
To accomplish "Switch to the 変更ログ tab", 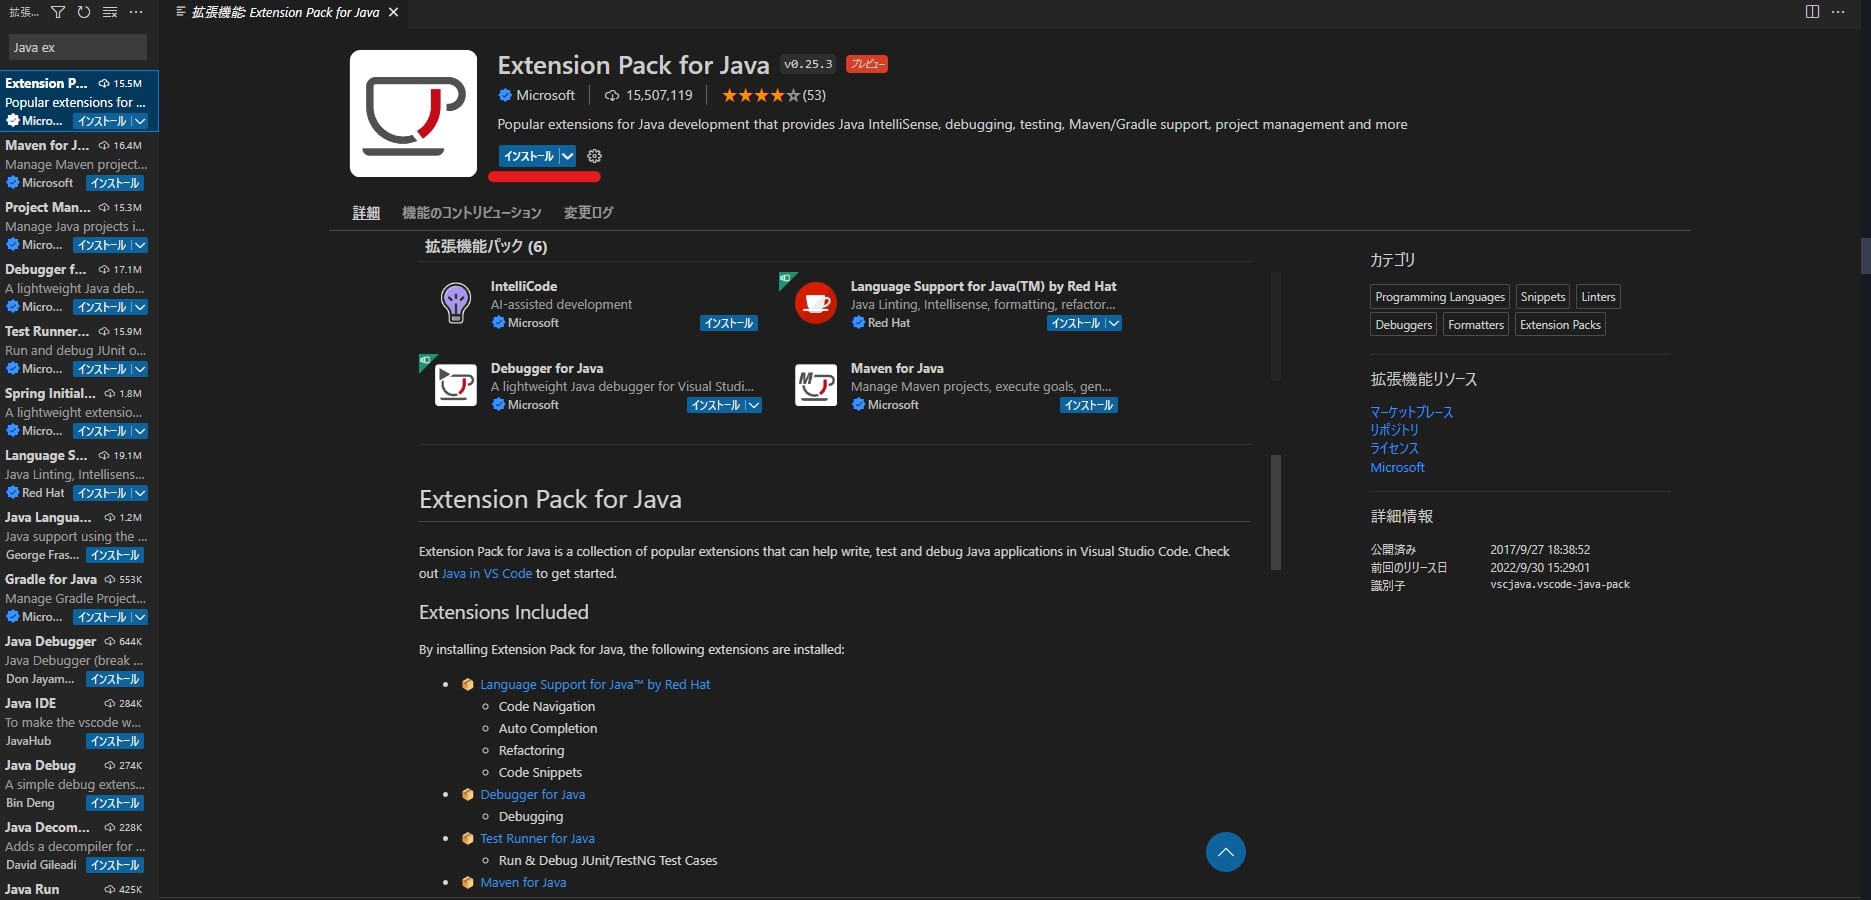I will coord(588,212).
